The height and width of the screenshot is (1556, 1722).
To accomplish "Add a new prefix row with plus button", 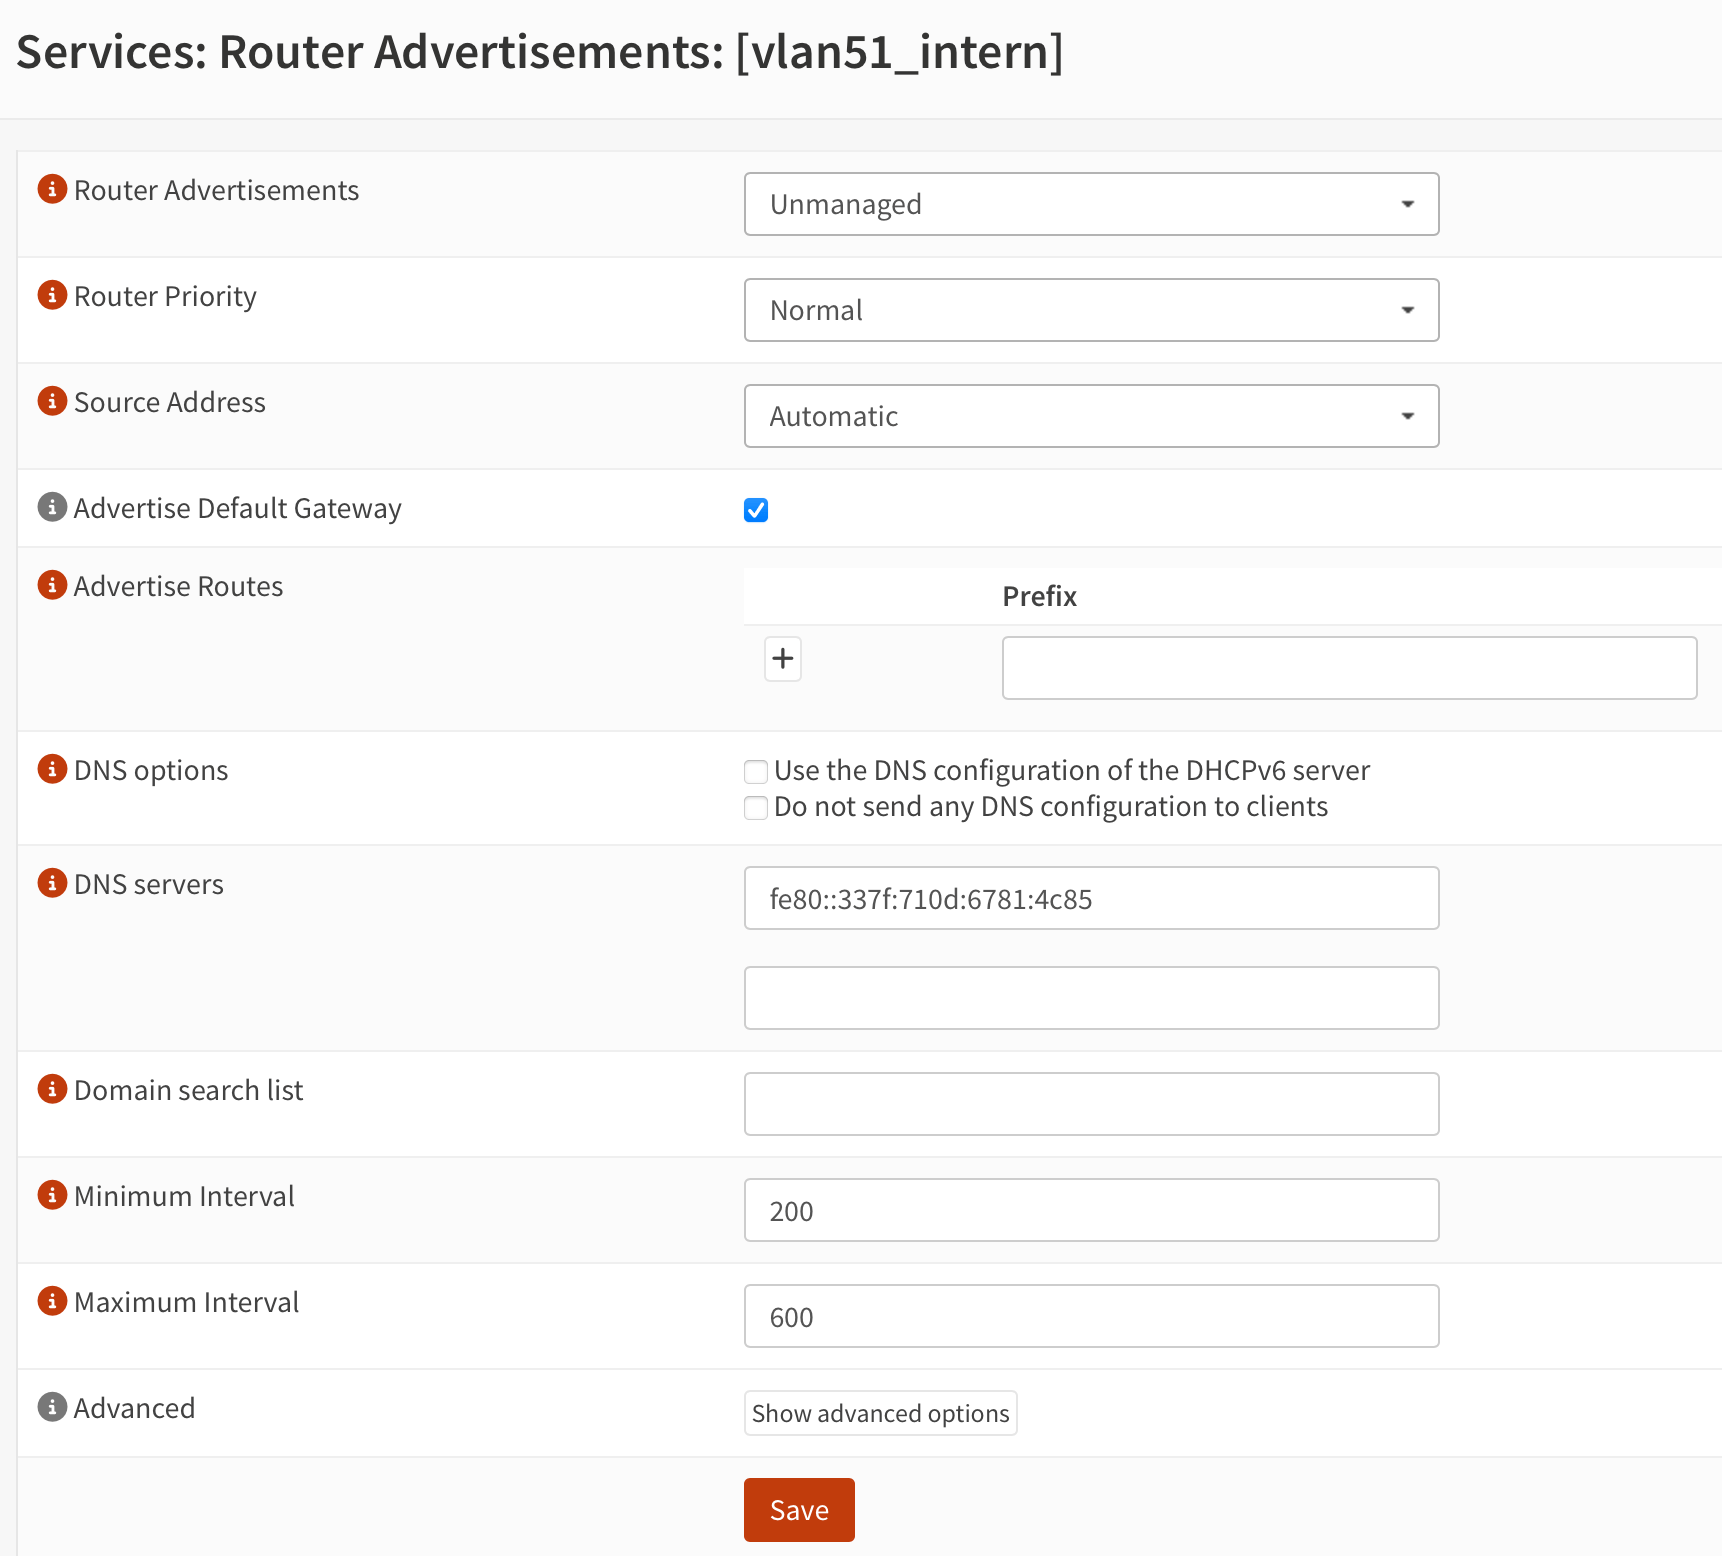I will coord(783,658).
